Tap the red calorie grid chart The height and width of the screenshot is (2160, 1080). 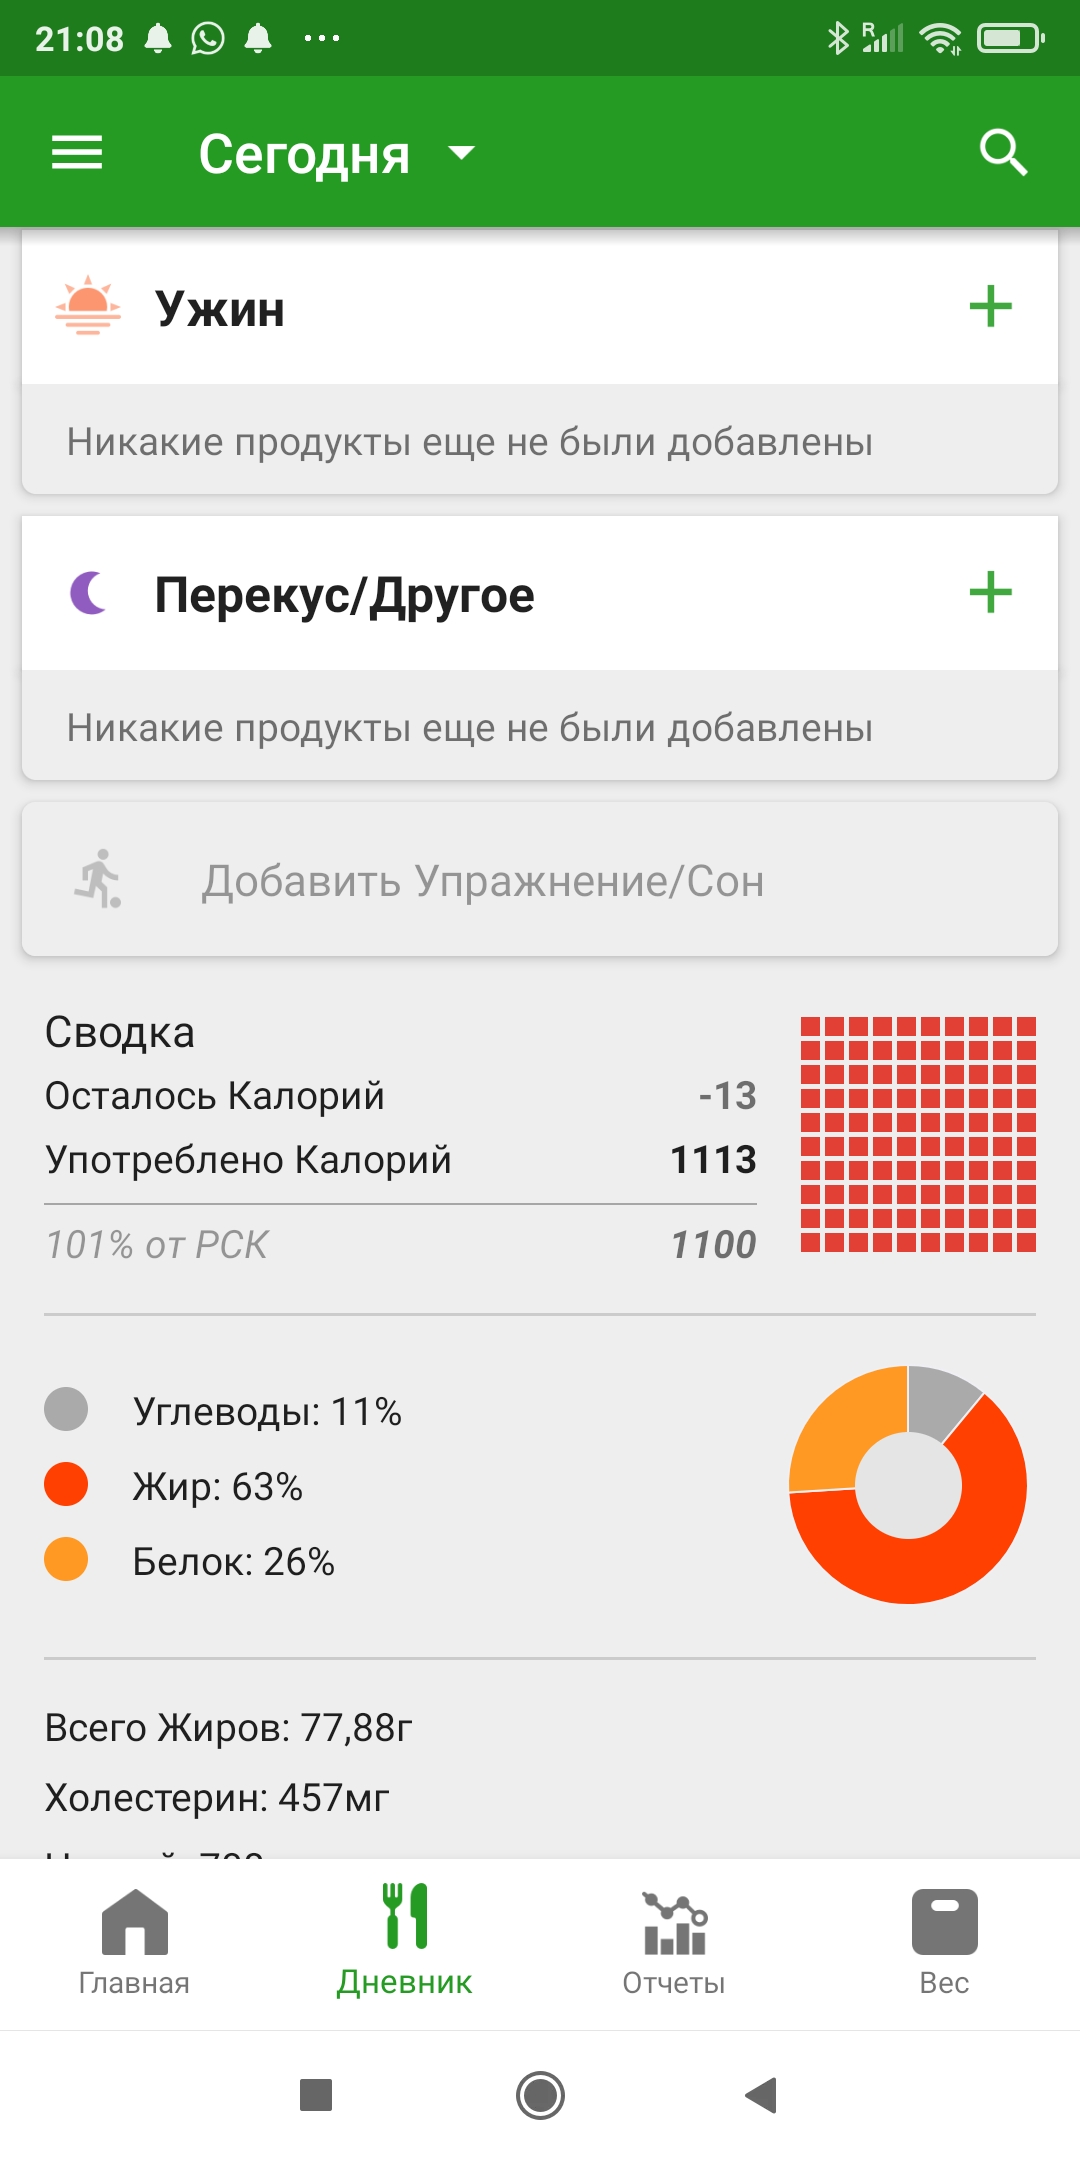(x=918, y=1134)
